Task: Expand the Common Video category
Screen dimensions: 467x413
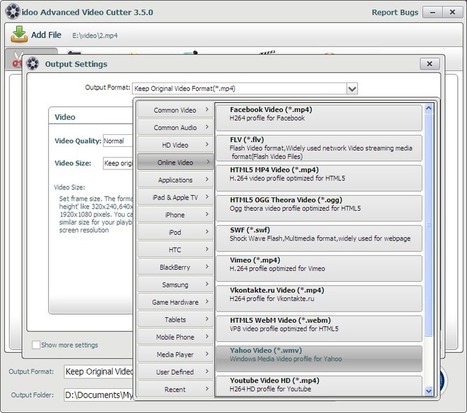Action: 175,110
